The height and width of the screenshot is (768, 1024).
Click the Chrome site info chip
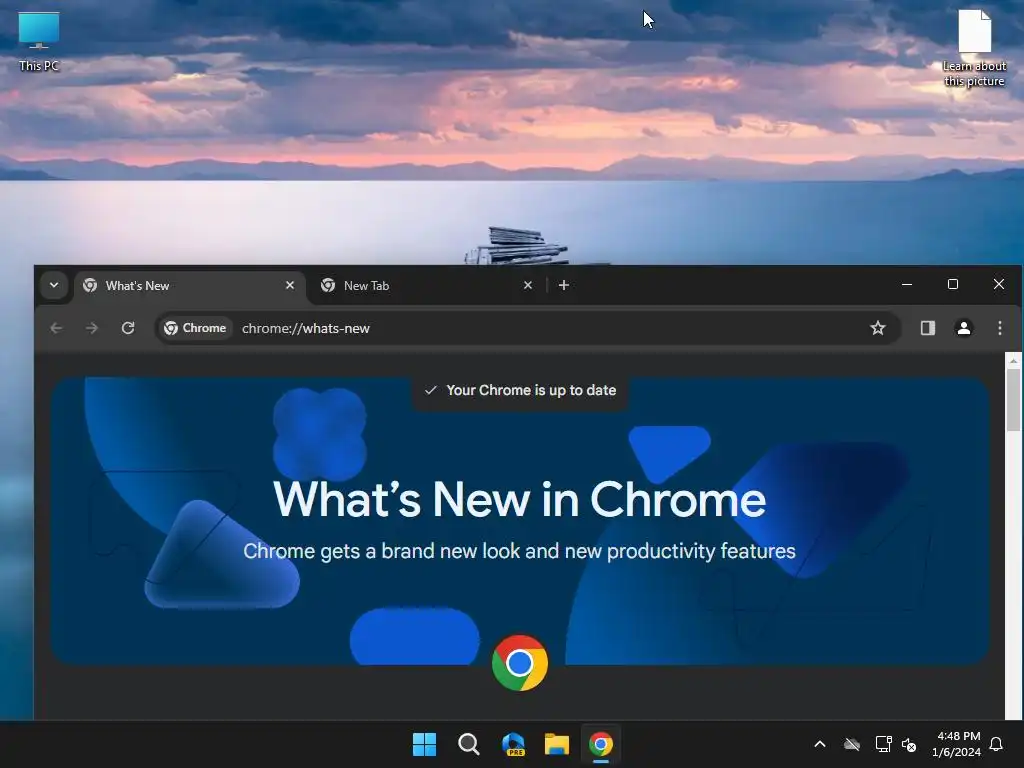click(x=195, y=328)
